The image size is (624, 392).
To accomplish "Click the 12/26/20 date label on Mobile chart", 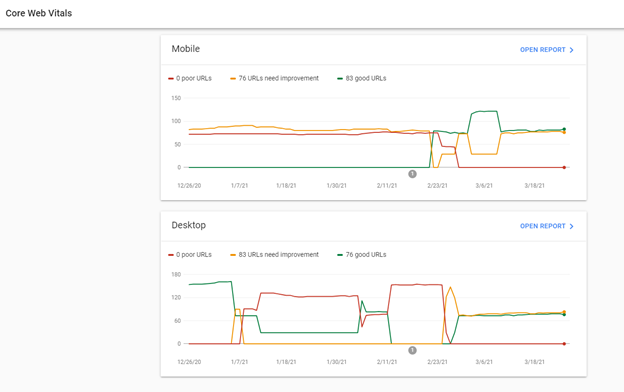I will tap(189, 186).
